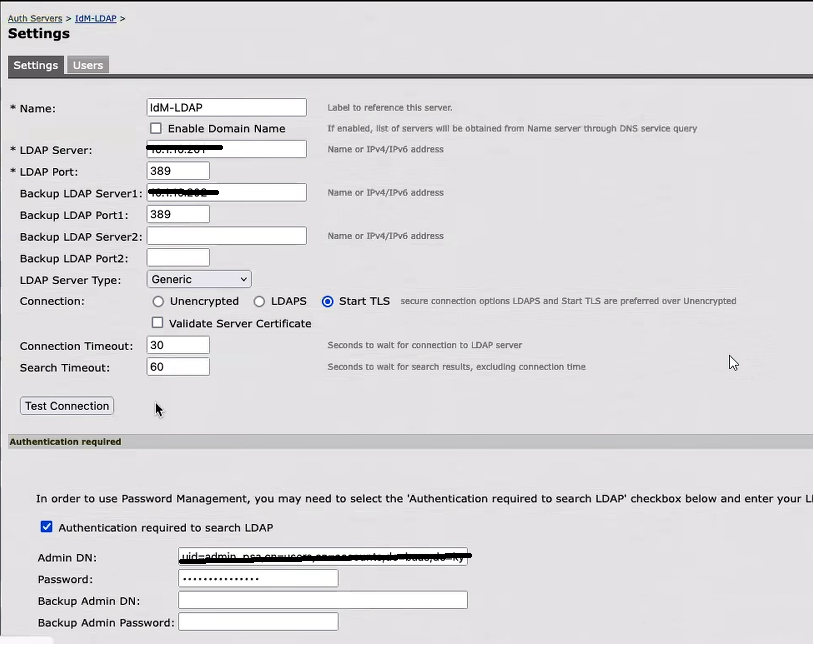The height and width of the screenshot is (651, 814).
Task: Edit the Search Timeout field
Action: (178, 366)
